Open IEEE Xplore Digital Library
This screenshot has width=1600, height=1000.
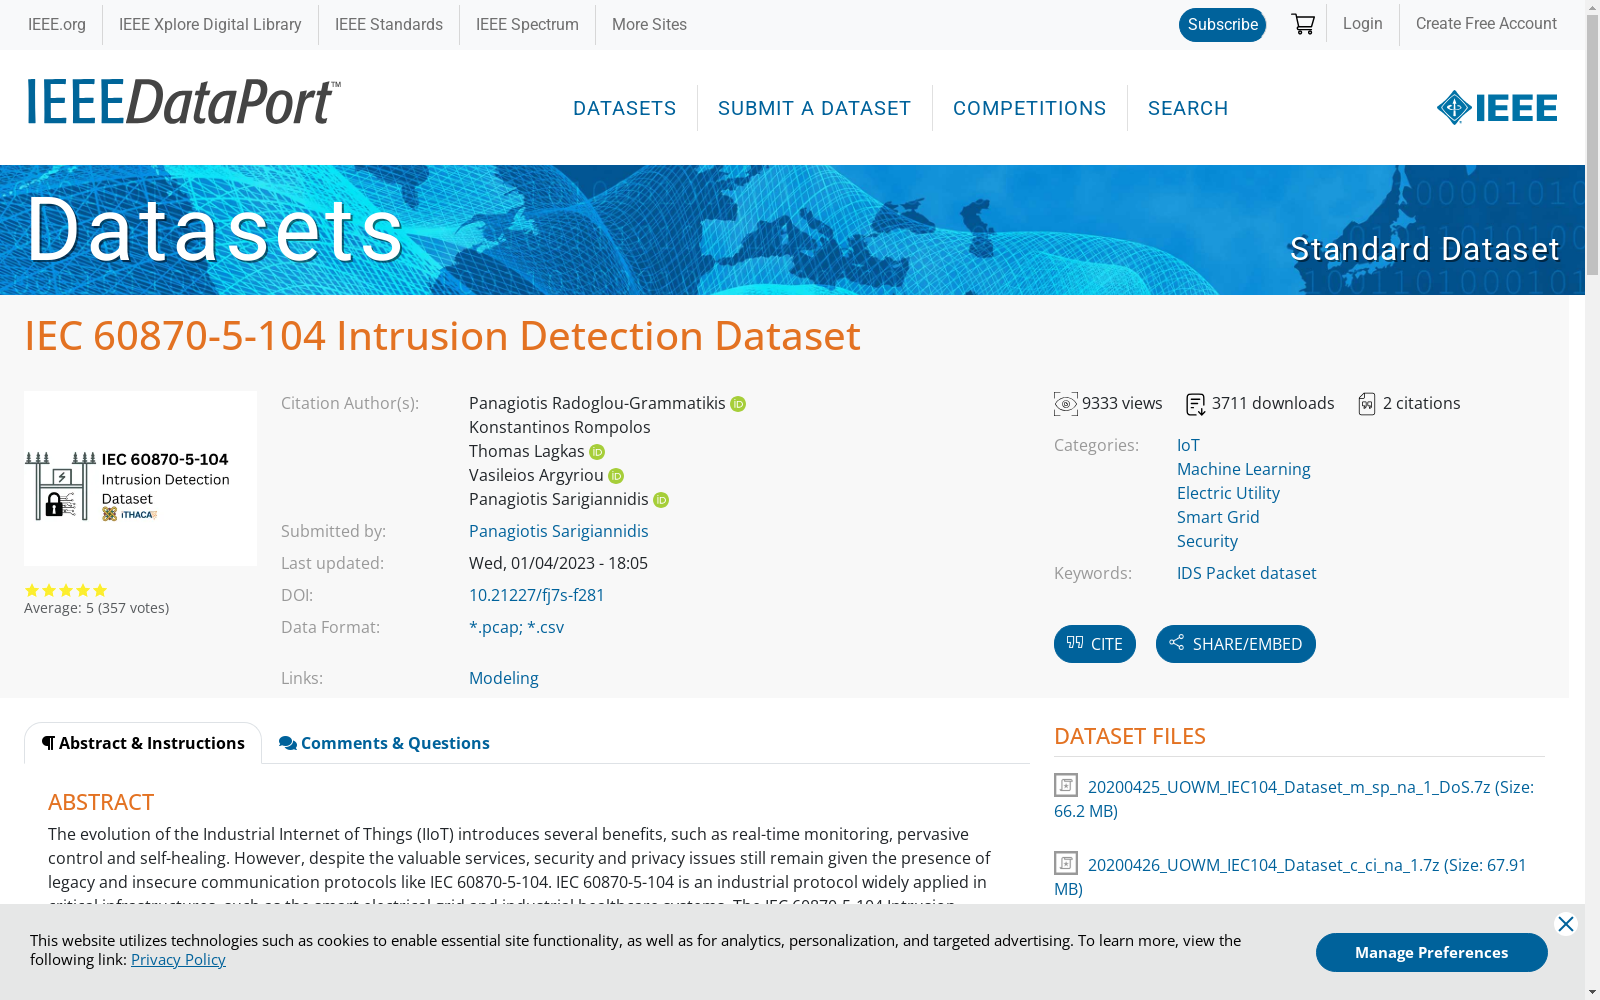pos(210,25)
